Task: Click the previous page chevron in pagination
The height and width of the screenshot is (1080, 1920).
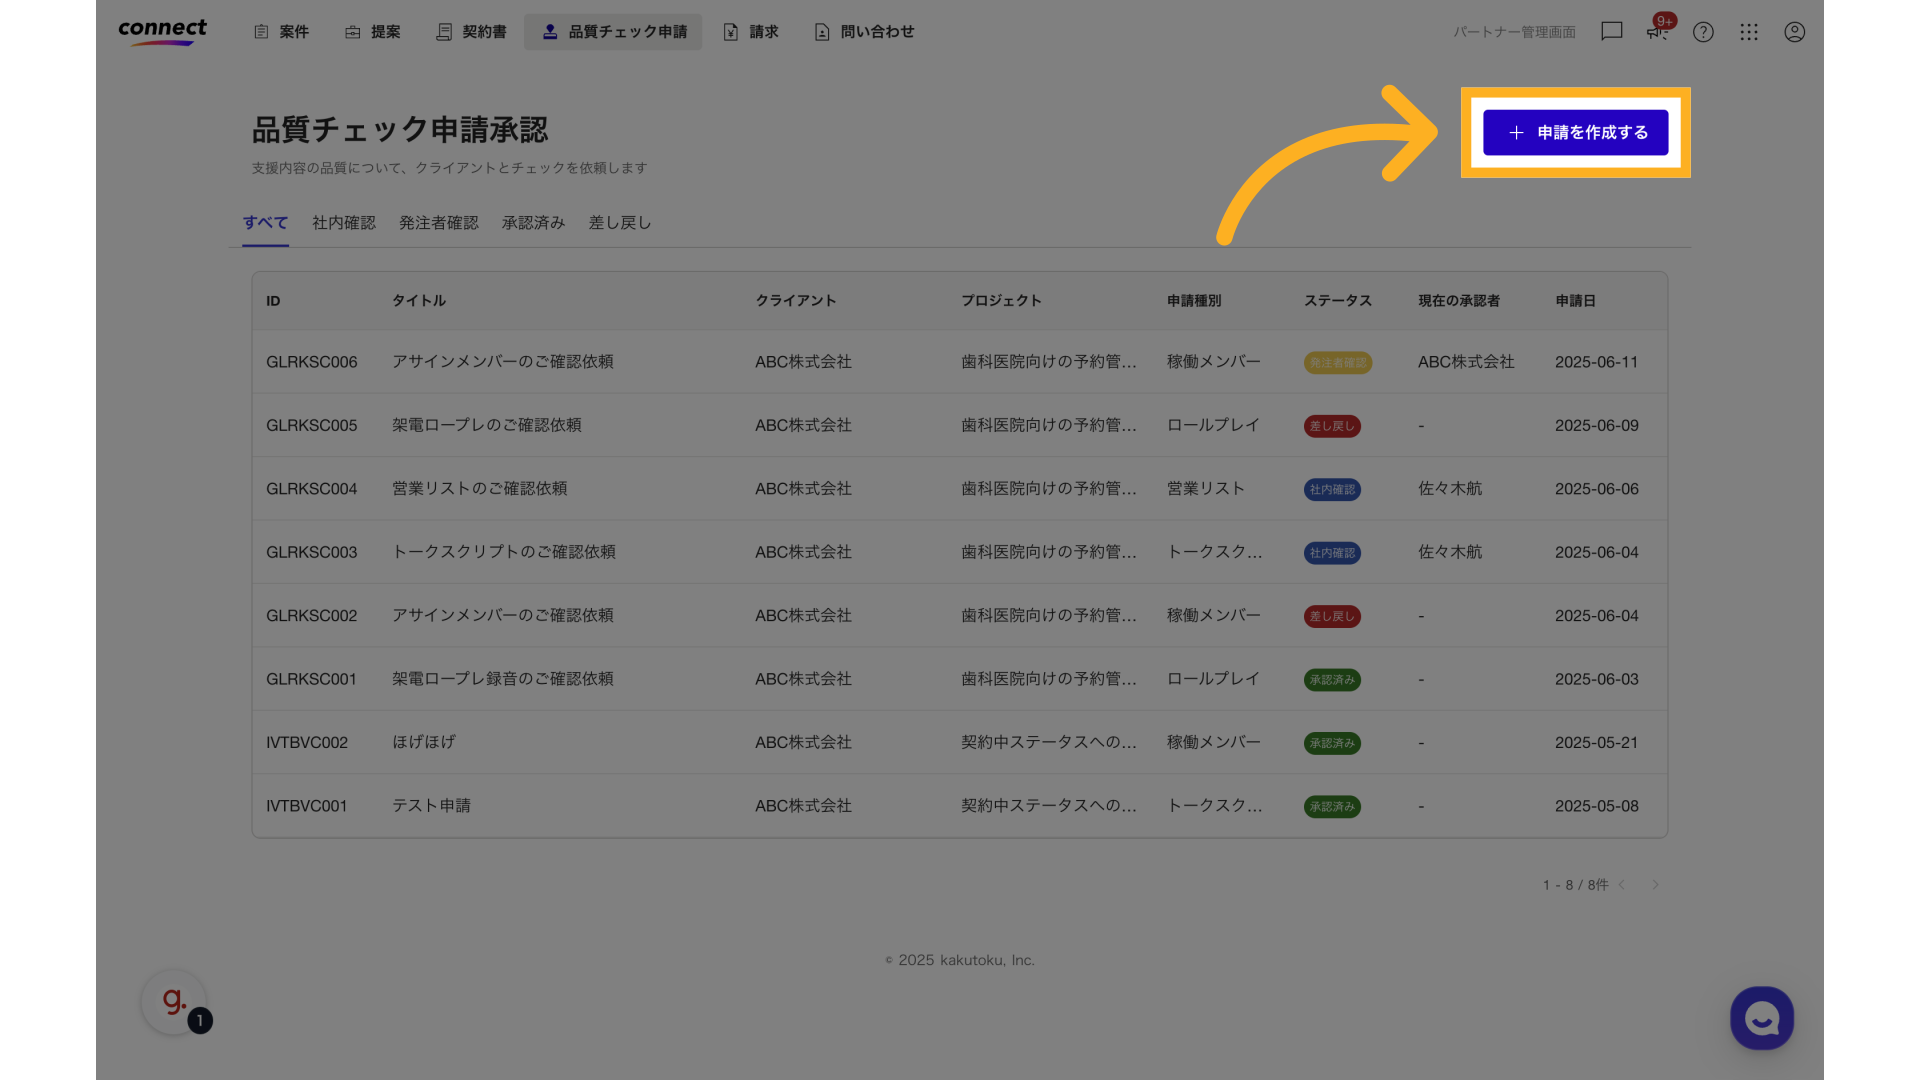Action: 1622,885
